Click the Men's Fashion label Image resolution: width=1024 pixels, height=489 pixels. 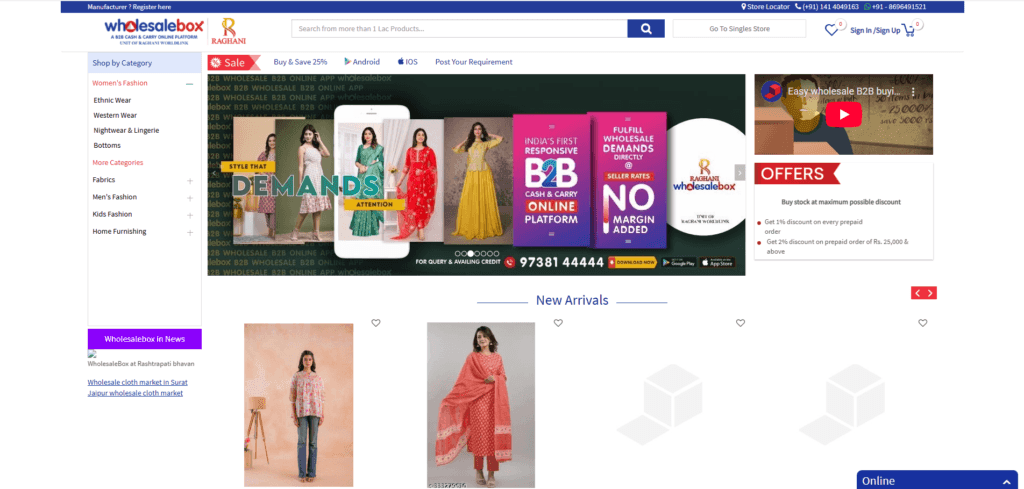point(114,197)
